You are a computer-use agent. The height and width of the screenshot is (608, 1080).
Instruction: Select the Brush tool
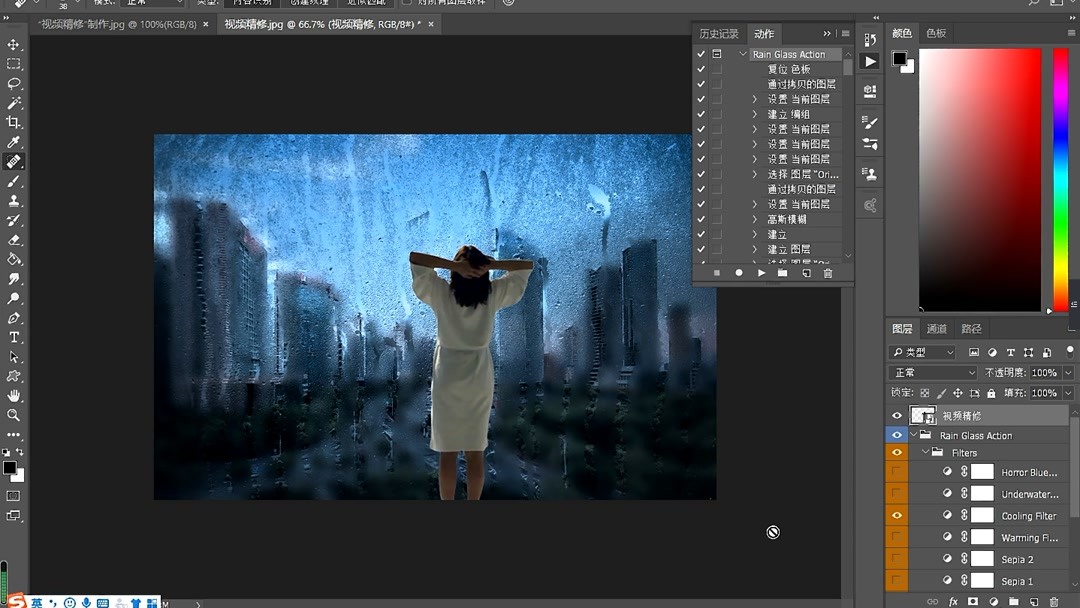[x=14, y=181]
